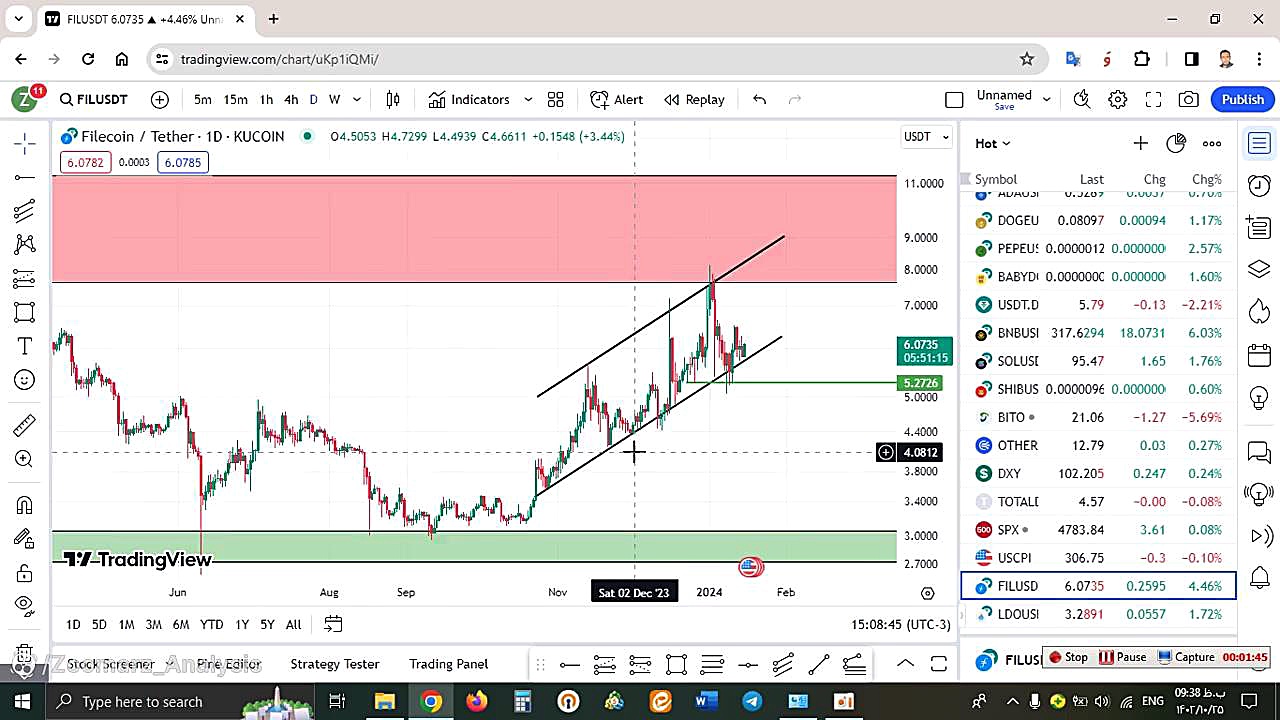Open the patterns drawing tool
The height and width of the screenshot is (720, 1280).
(x=25, y=245)
